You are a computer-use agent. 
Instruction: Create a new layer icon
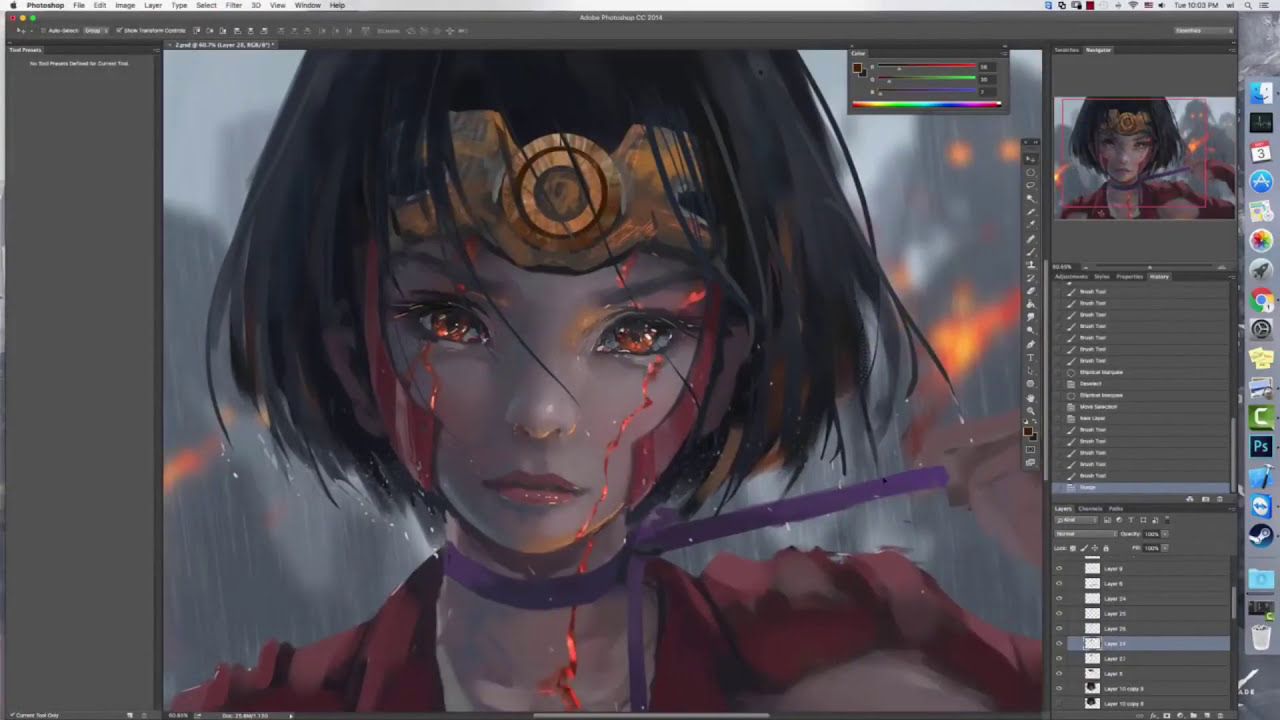(1207, 716)
